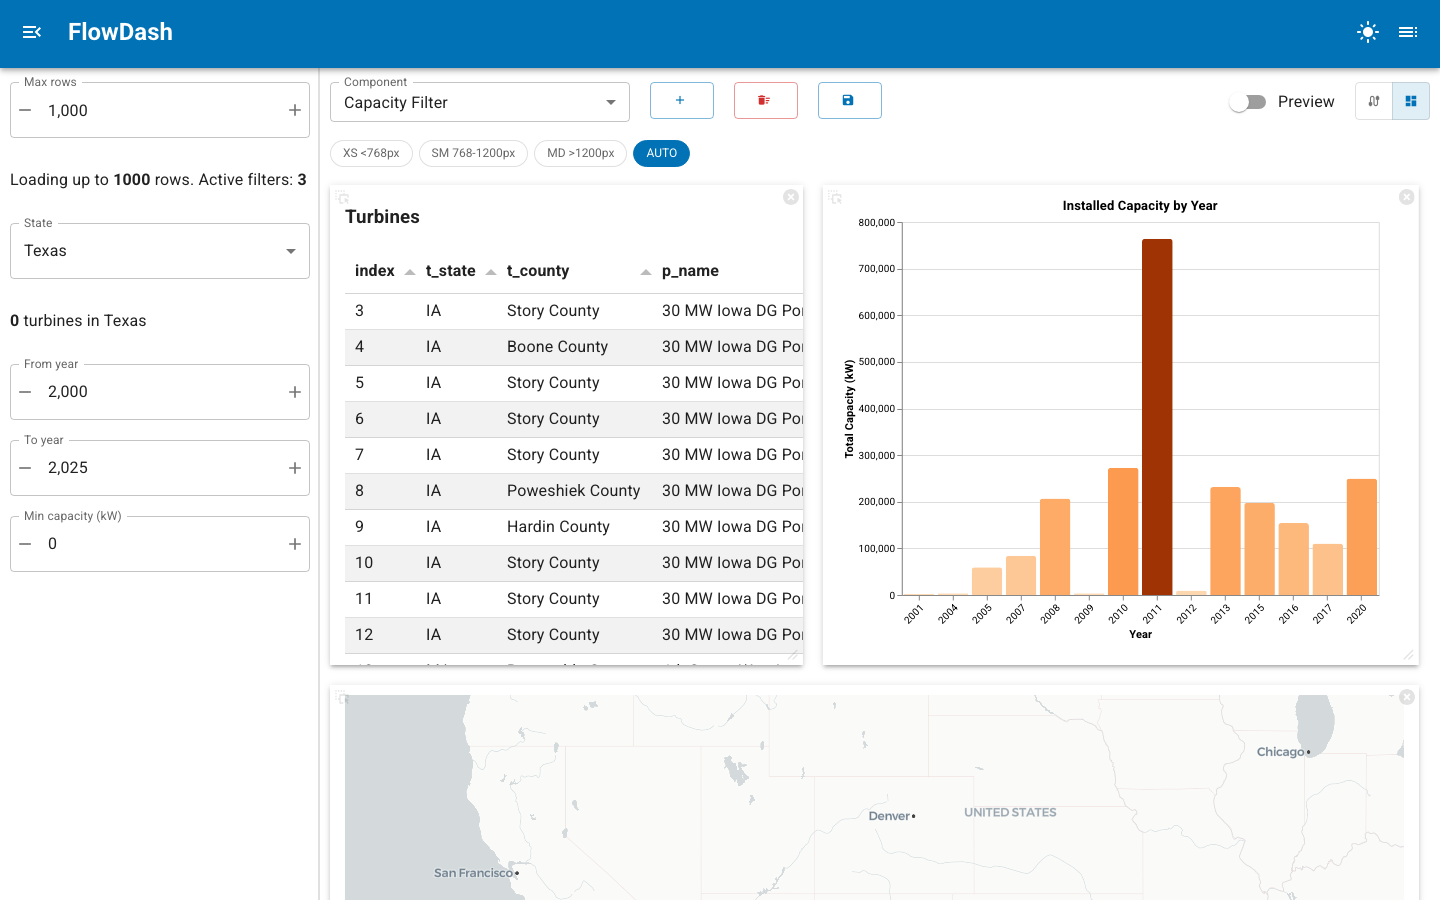Open the State dropdown showing Texas
1440x900 pixels.
point(160,251)
